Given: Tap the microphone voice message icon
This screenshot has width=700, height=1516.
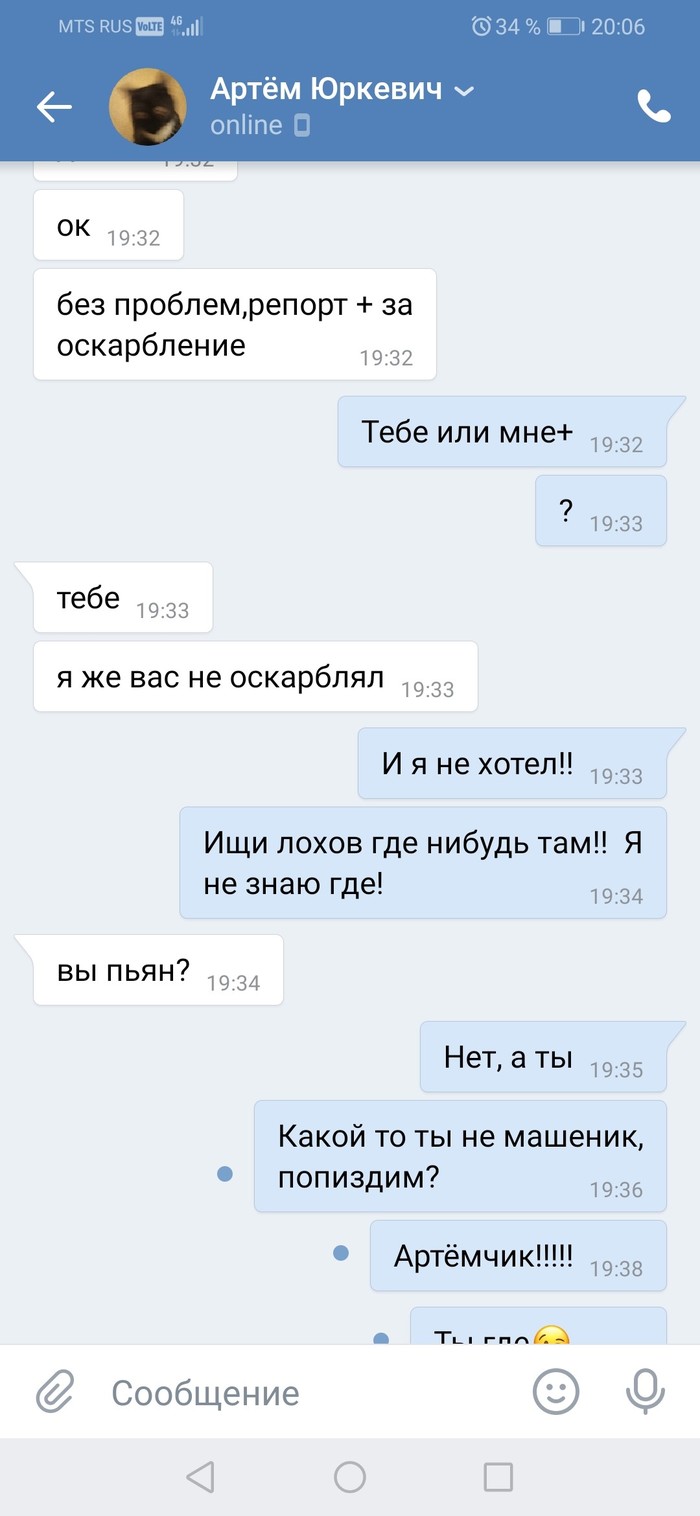Looking at the screenshot, I should 645,1391.
